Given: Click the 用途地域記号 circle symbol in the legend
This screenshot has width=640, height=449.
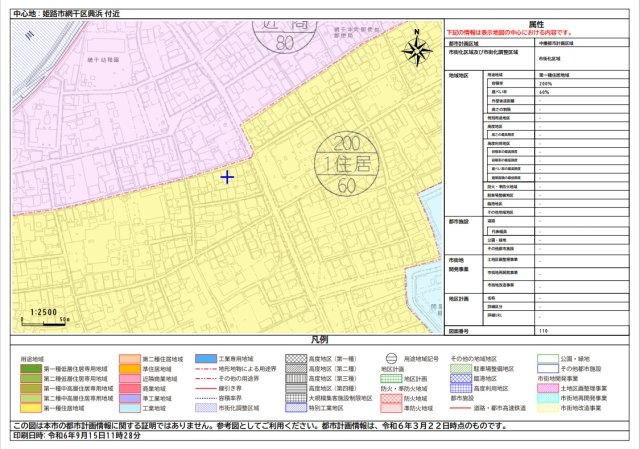Looking at the screenshot, I should click(x=391, y=358).
